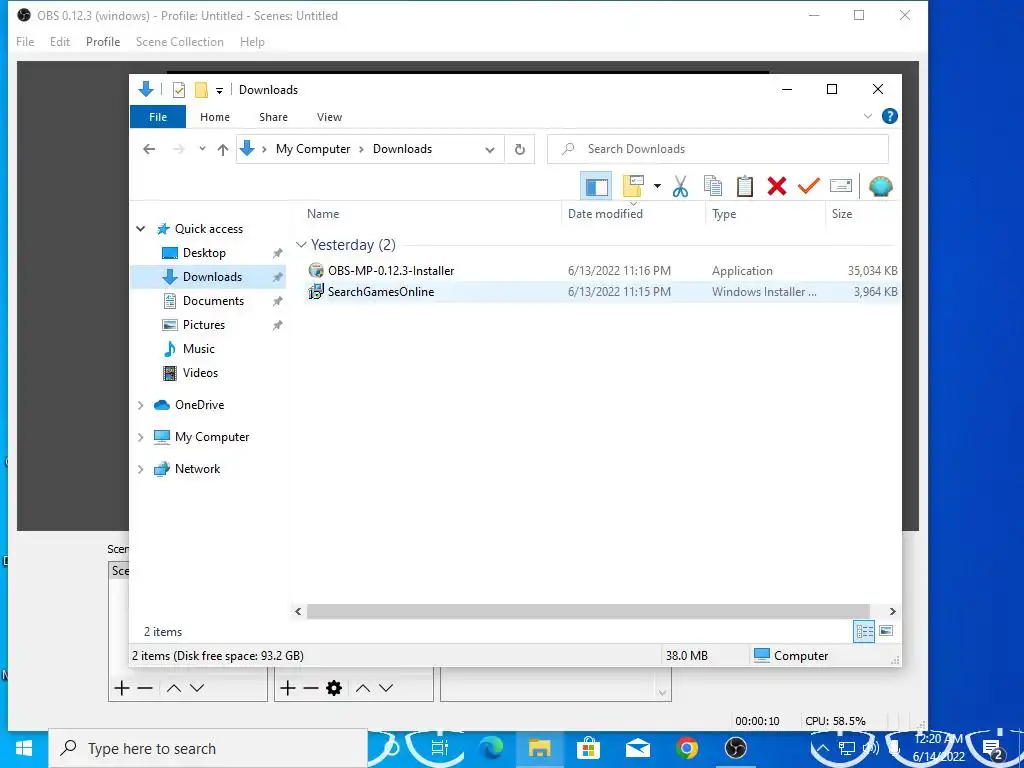Open the Quick Access Toolbar customize arrow

[x=219, y=90]
